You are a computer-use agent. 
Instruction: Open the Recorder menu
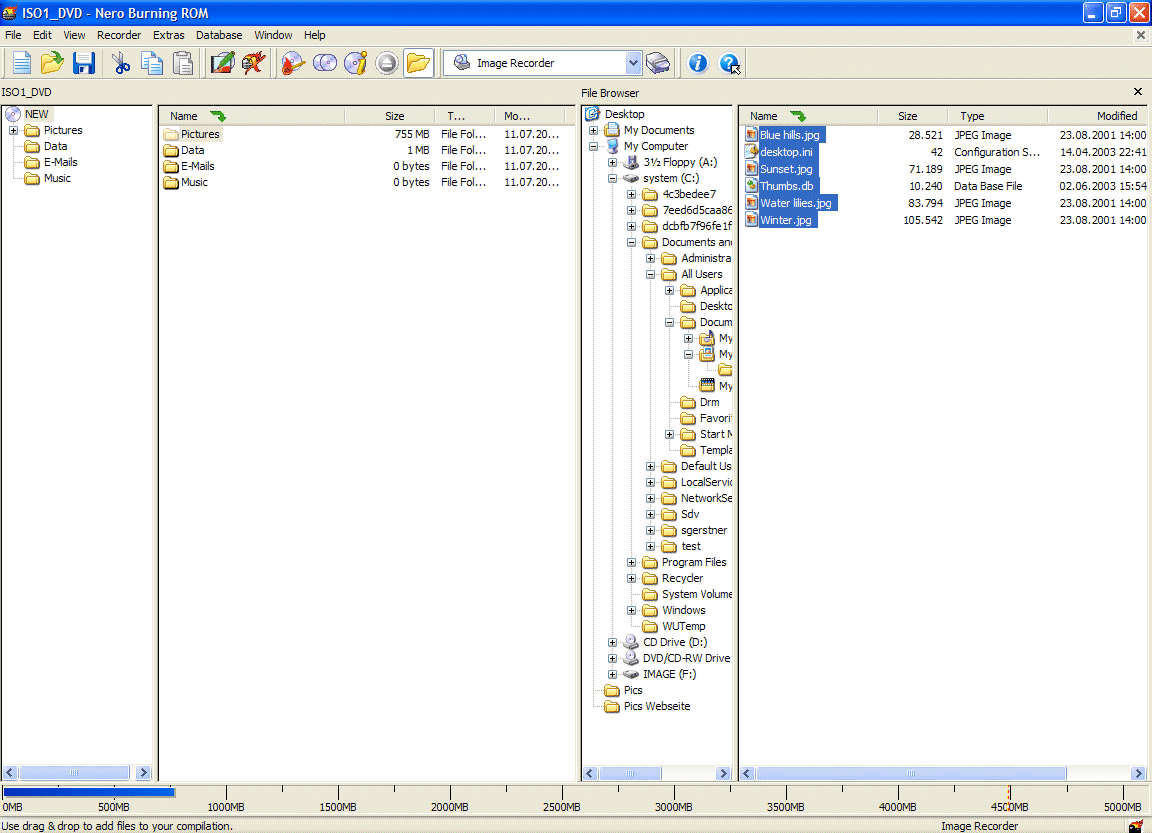[x=118, y=35]
